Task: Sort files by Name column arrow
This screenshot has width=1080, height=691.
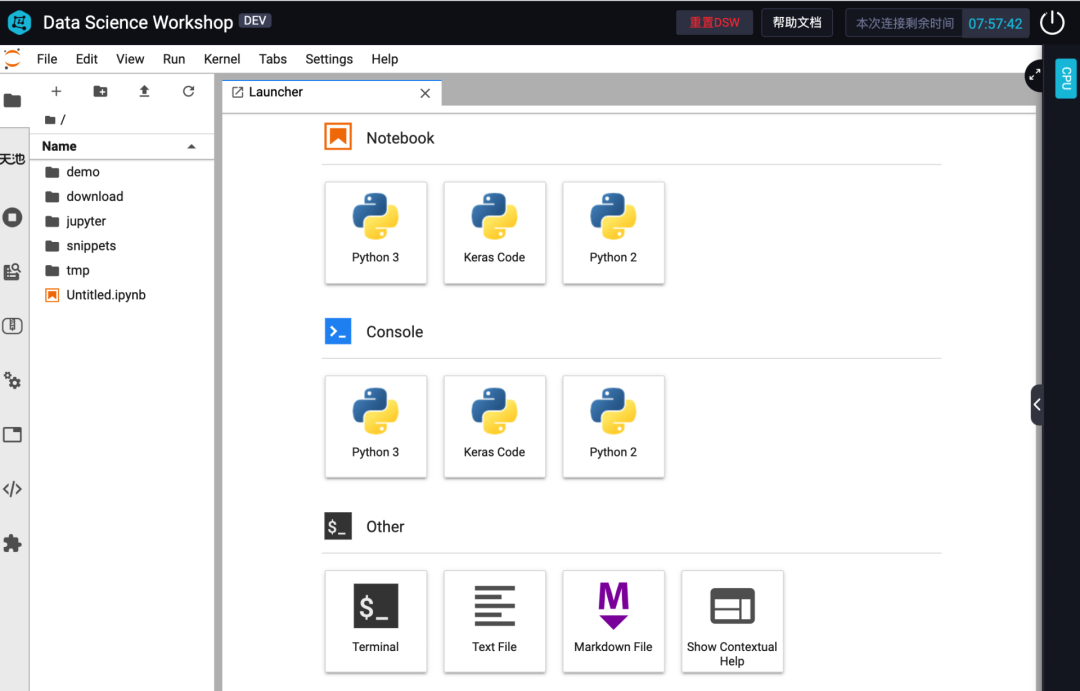Action: (x=191, y=146)
